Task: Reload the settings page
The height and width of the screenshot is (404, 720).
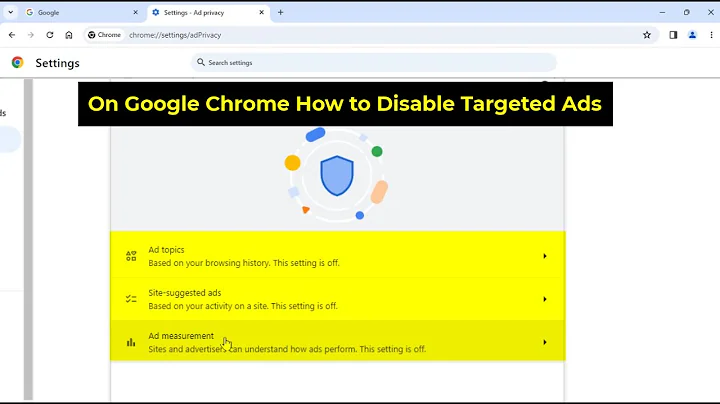Action: point(50,35)
